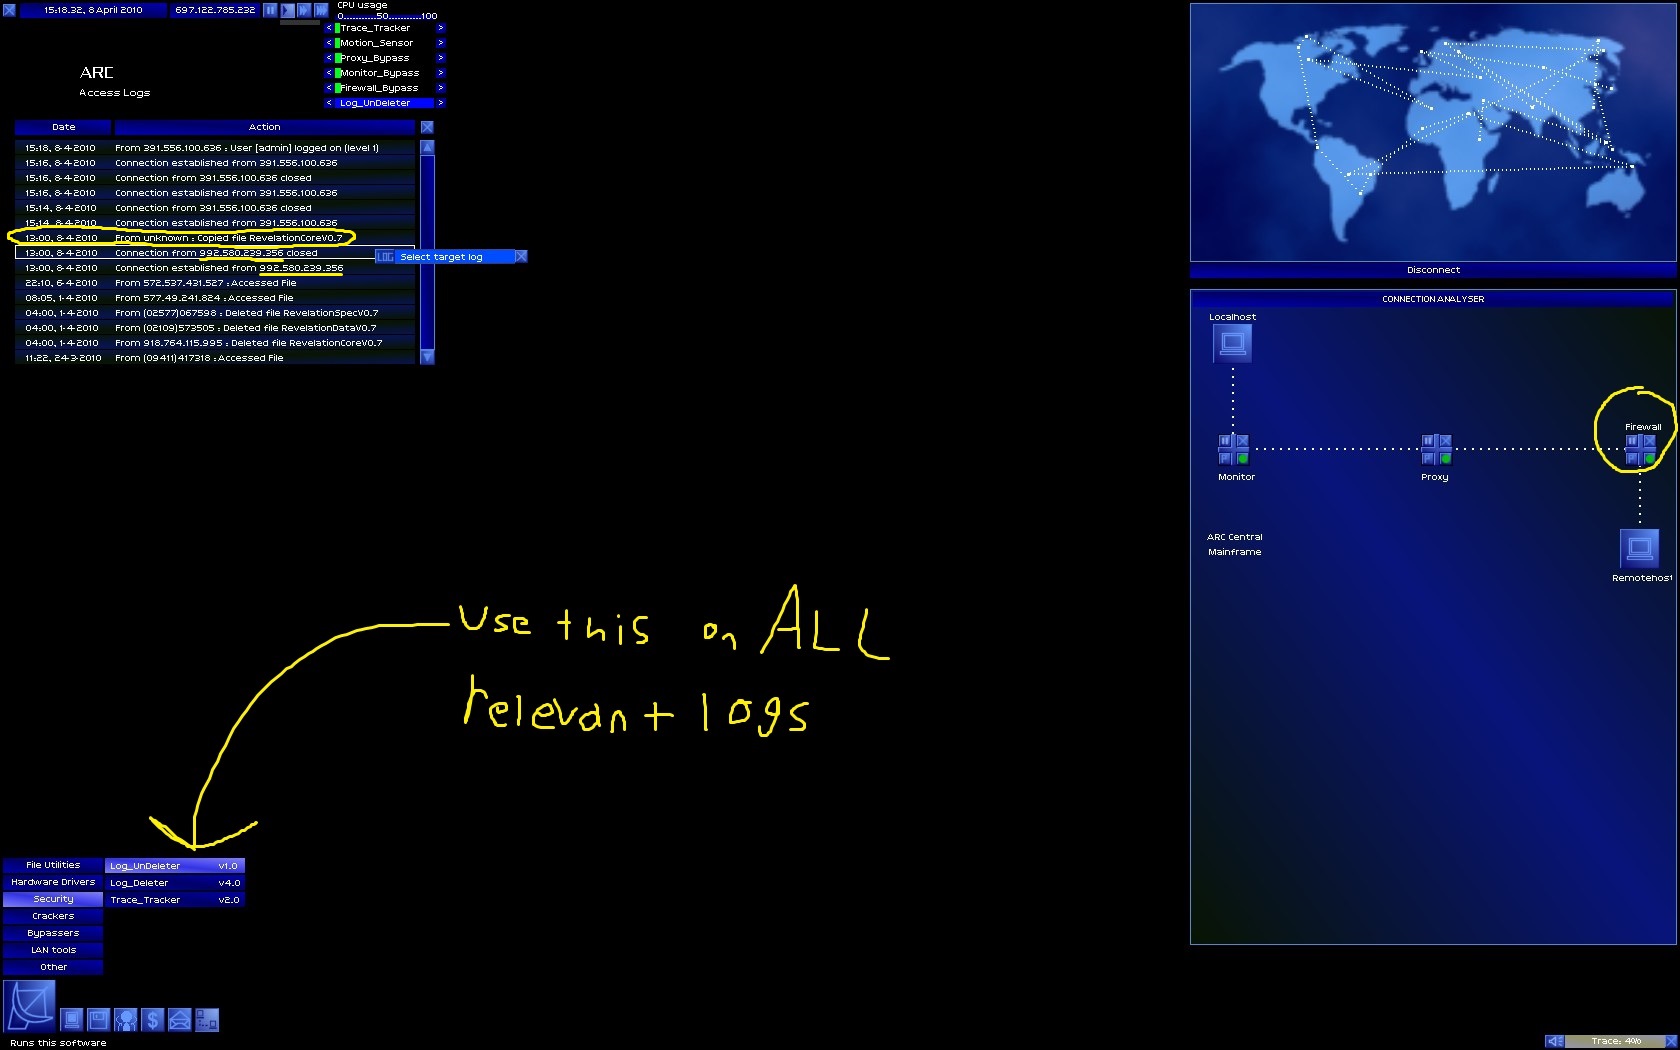Open the hardware computer icon in bottom toolbar
This screenshot has width=1680, height=1050.
click(71, 1020)
